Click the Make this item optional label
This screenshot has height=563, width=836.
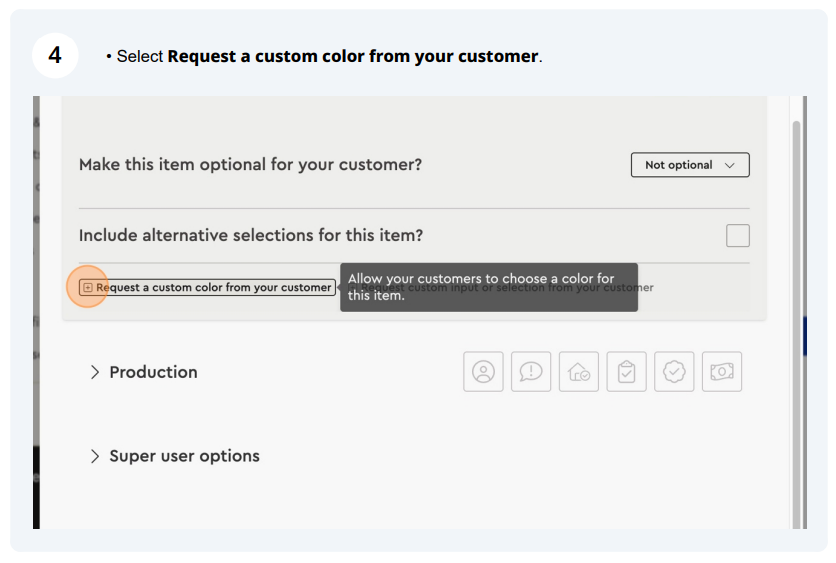[x=250, y=165]
